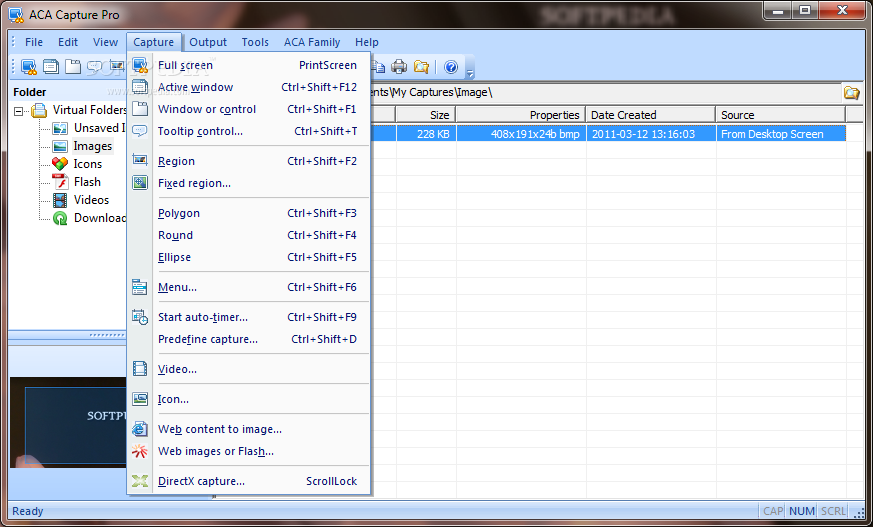Choose Round capture option
The image size is (873, 527).
[249, 235]
